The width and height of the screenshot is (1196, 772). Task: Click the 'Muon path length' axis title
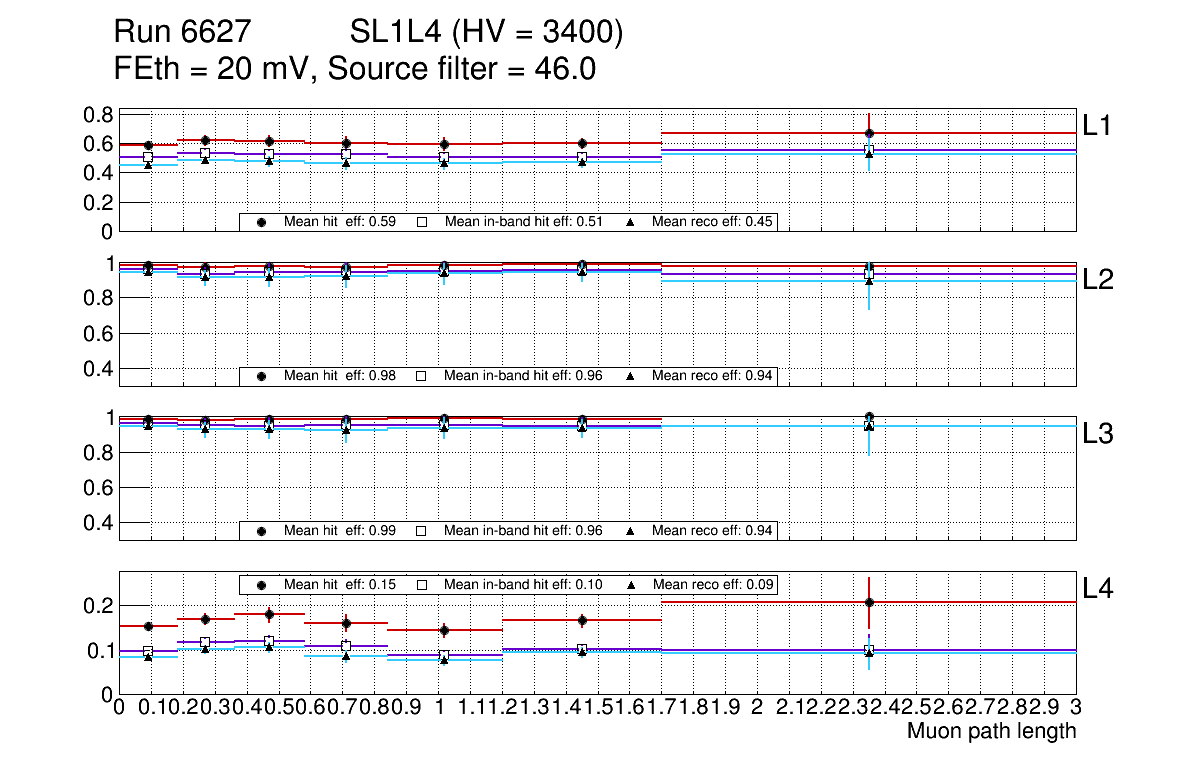991,731
